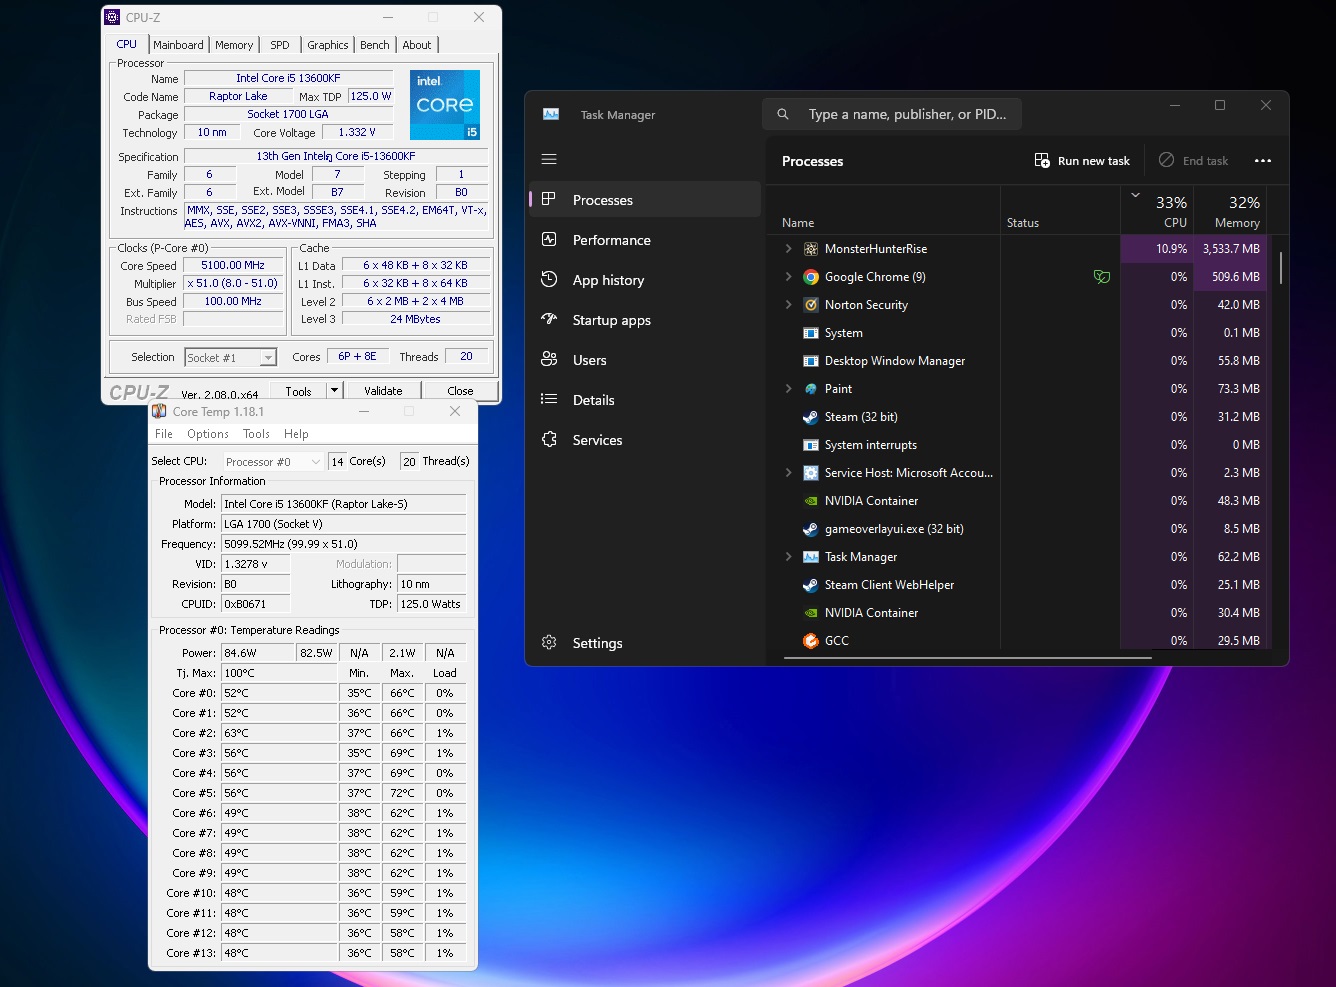
Task: Click the Startup apps gauge icon
Action: pos(549,319)
